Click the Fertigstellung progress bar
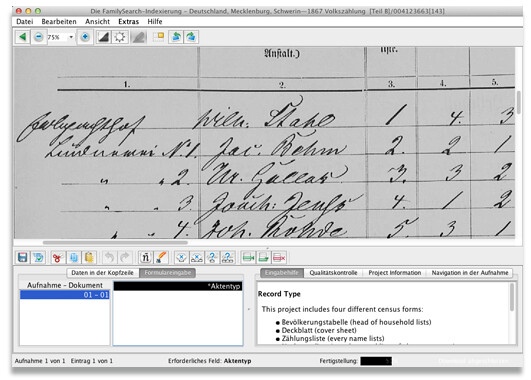531x380 pixels. pyautogui.click(x=376, y=361)
